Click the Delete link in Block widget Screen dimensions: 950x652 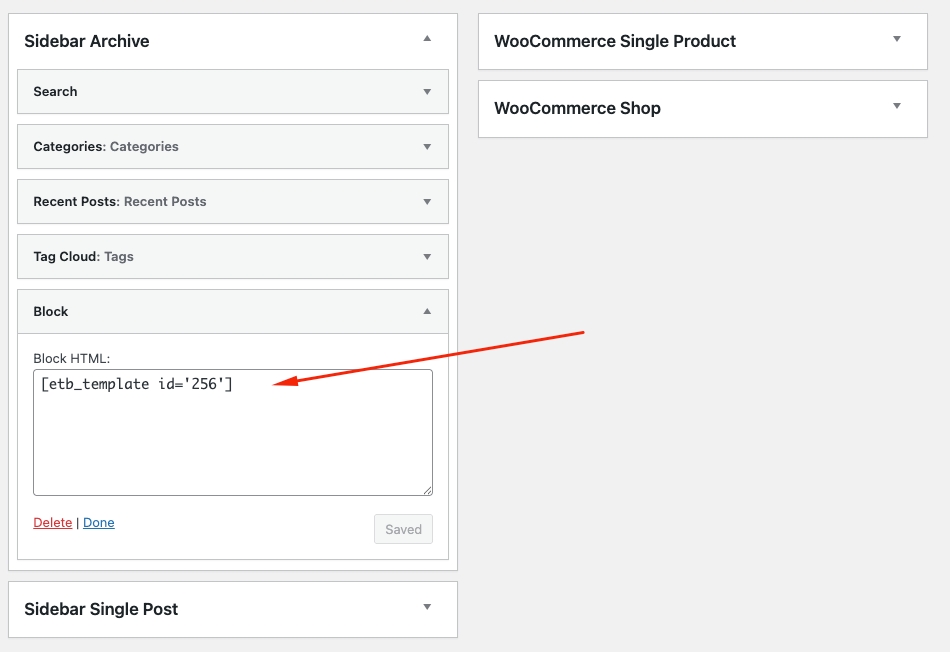(53, 522)
